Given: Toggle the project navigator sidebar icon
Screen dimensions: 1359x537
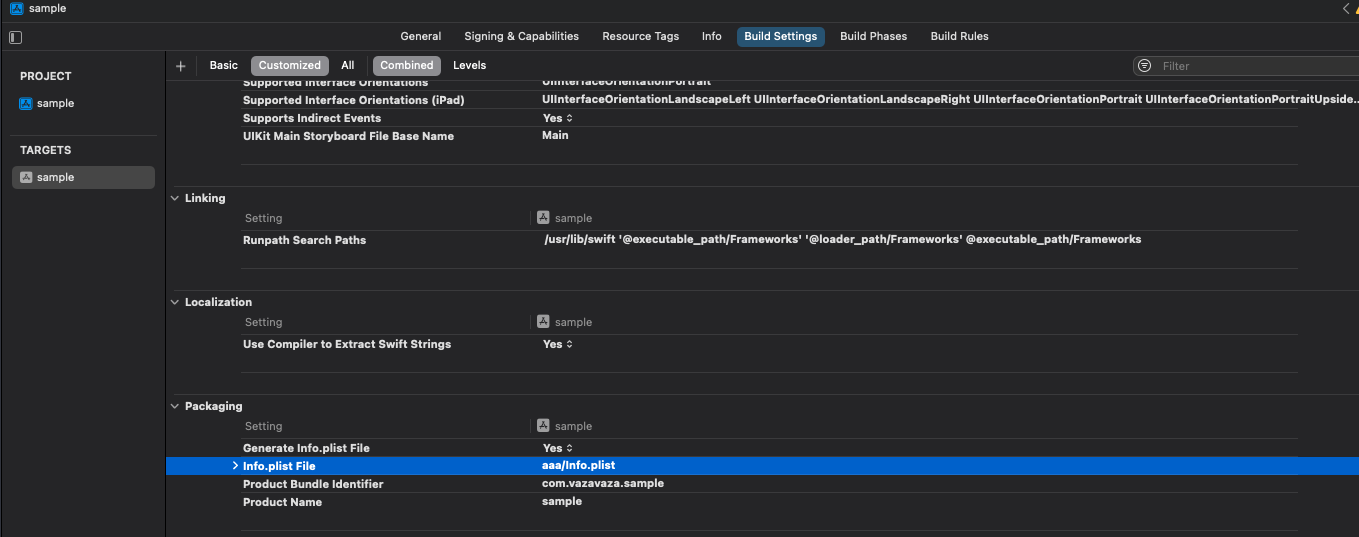Looking at the screenshot, I should (15, 37).
